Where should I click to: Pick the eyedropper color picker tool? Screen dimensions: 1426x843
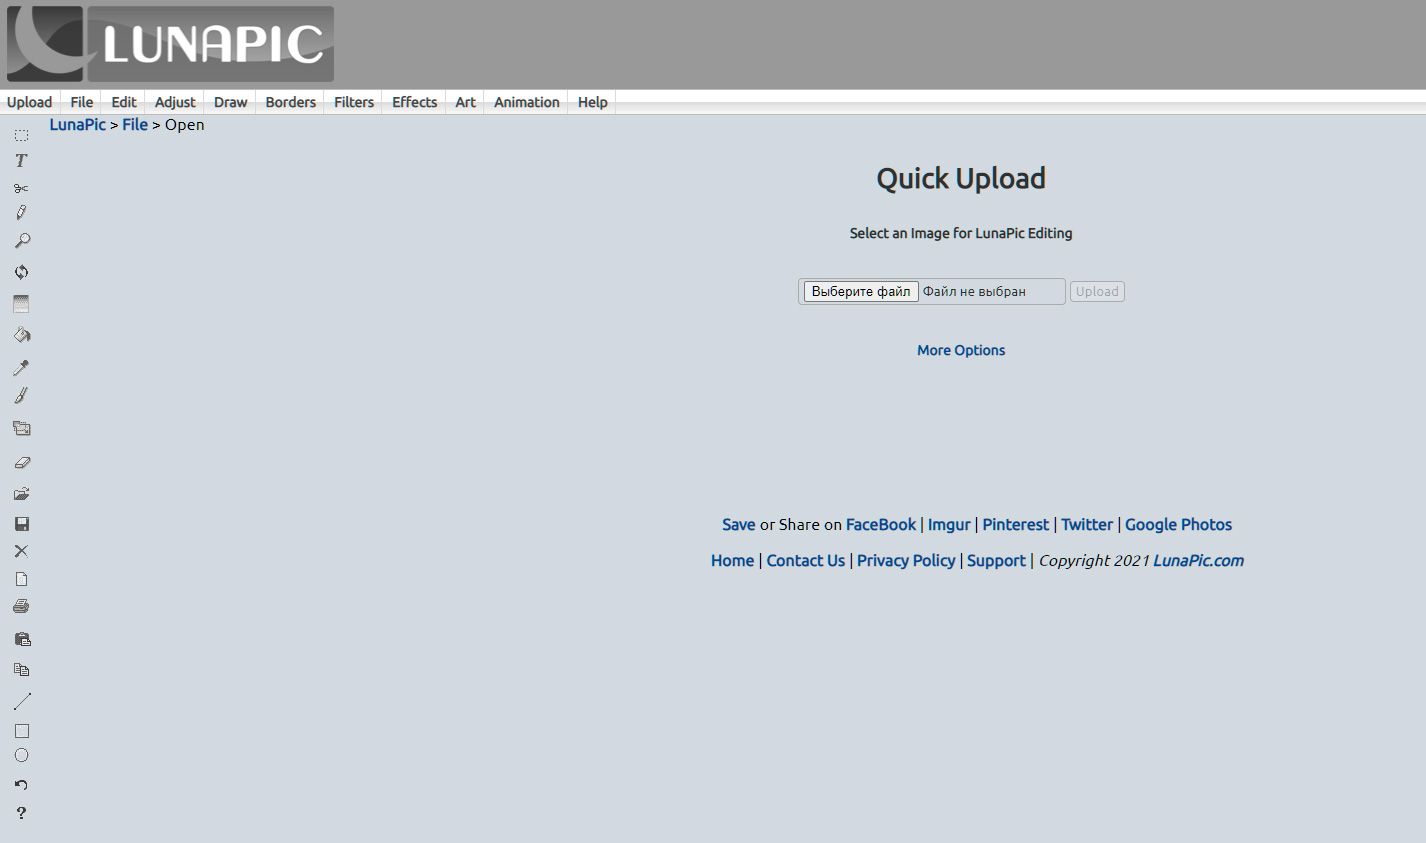click(x=21, y=367)
